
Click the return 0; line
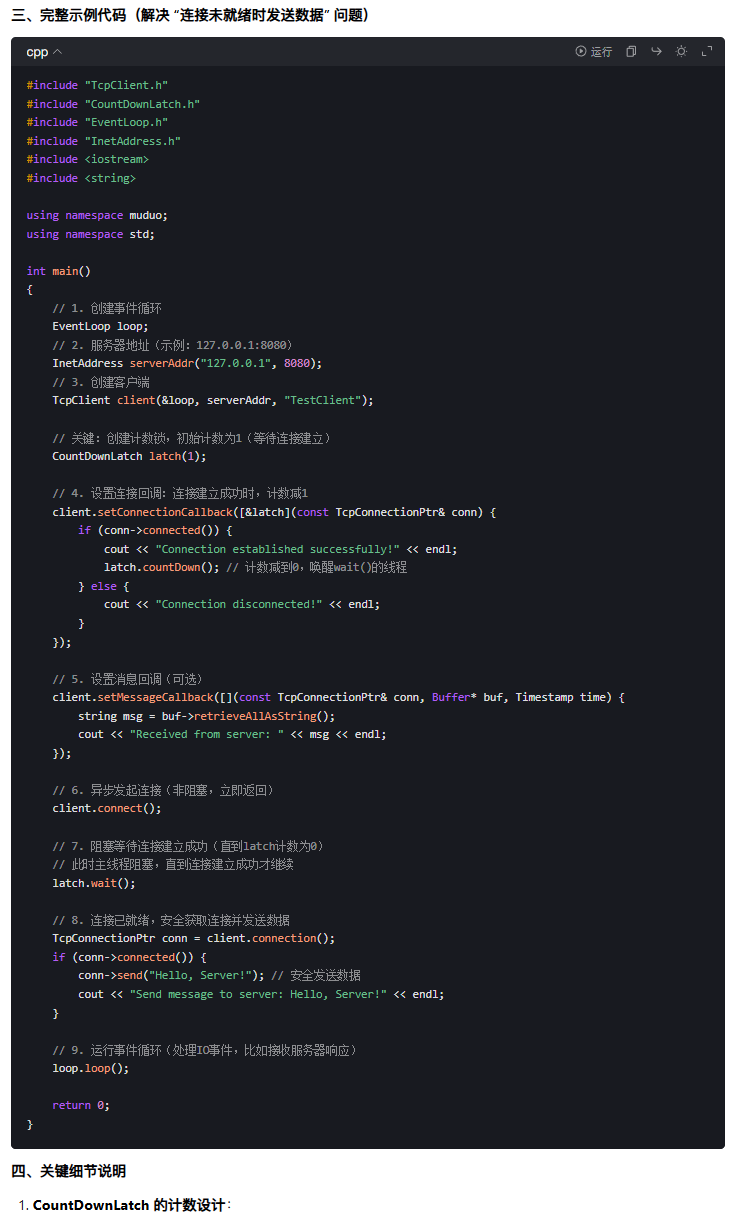tap(81, 1105)
